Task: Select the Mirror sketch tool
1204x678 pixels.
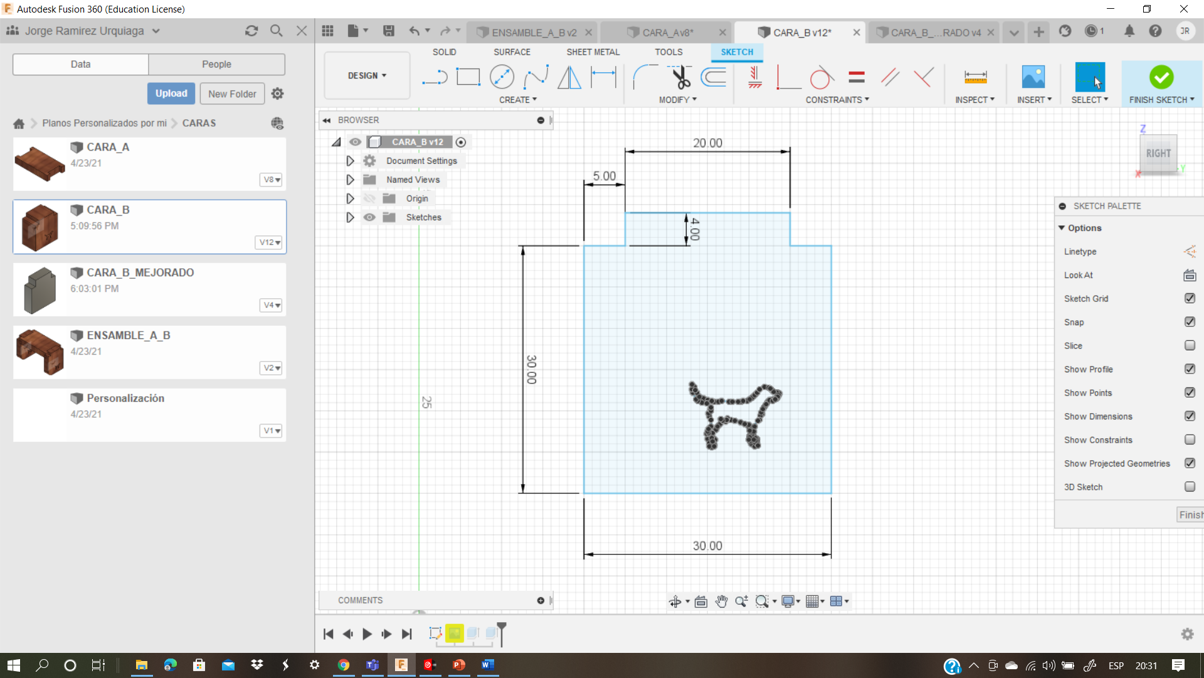Action: (x=570, y=77)
